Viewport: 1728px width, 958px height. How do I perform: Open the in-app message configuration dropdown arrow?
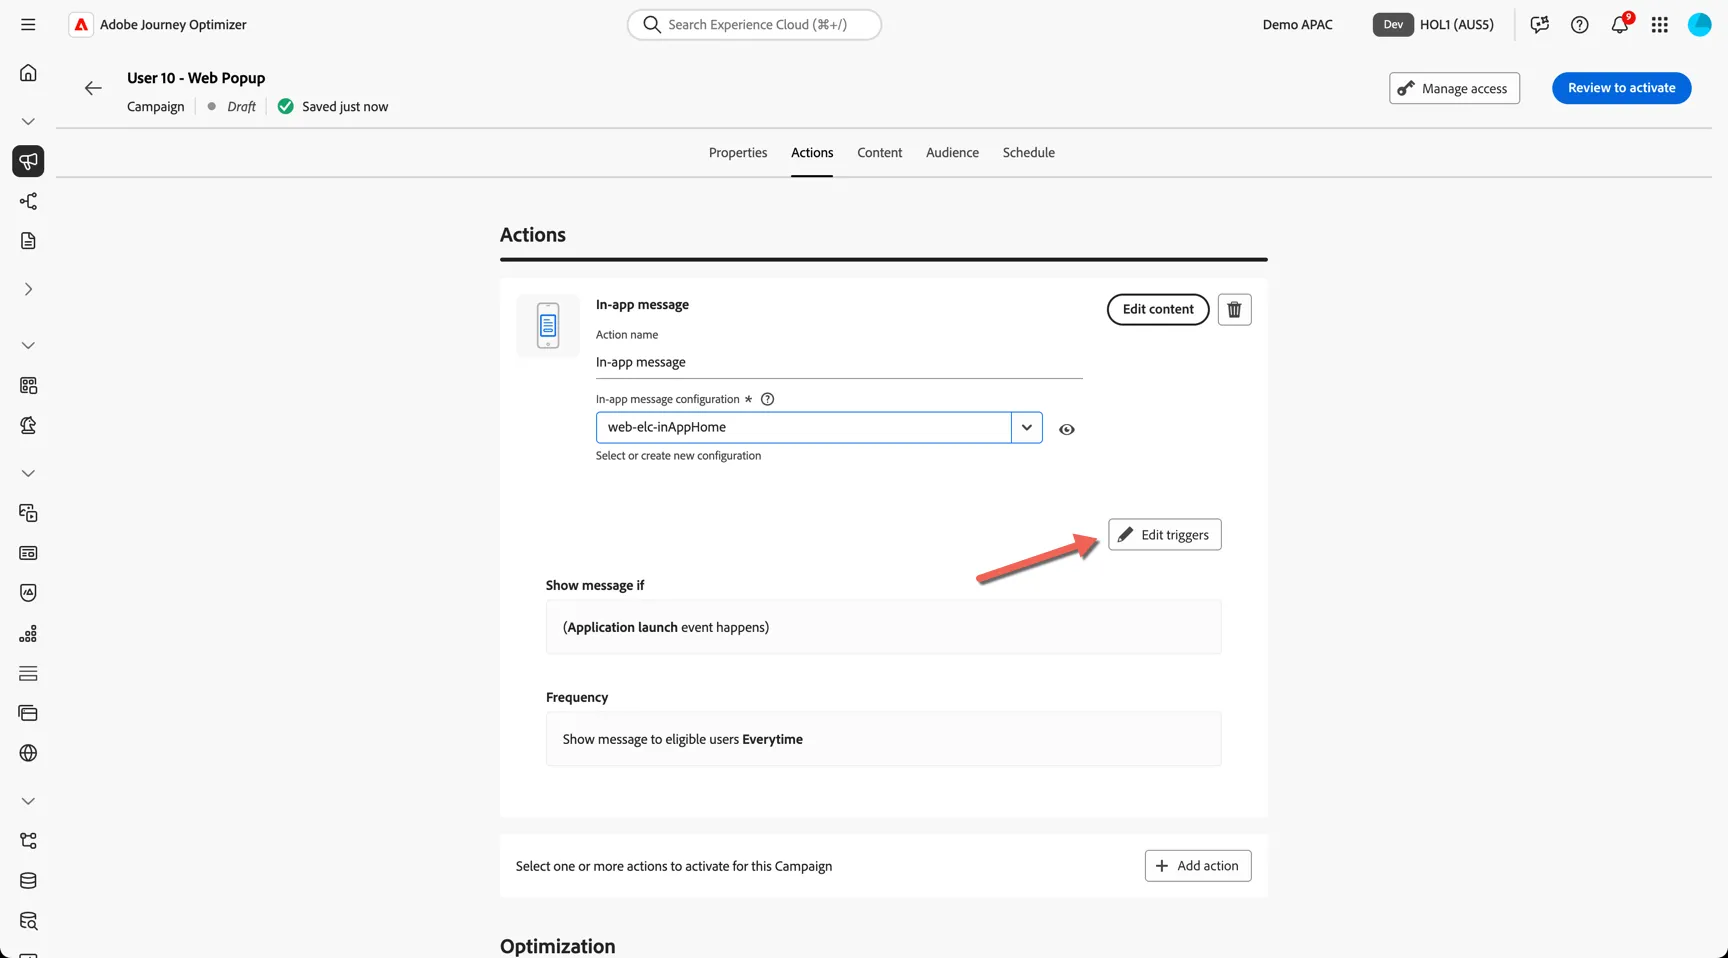1026,427
